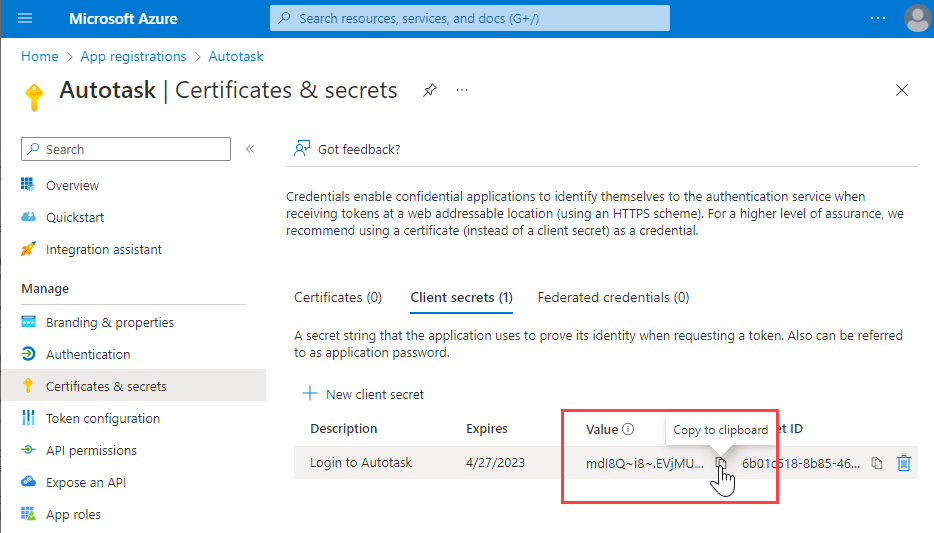The image size is (934, 533).
Task: Click the App roles icon
Action: point(28,513)
